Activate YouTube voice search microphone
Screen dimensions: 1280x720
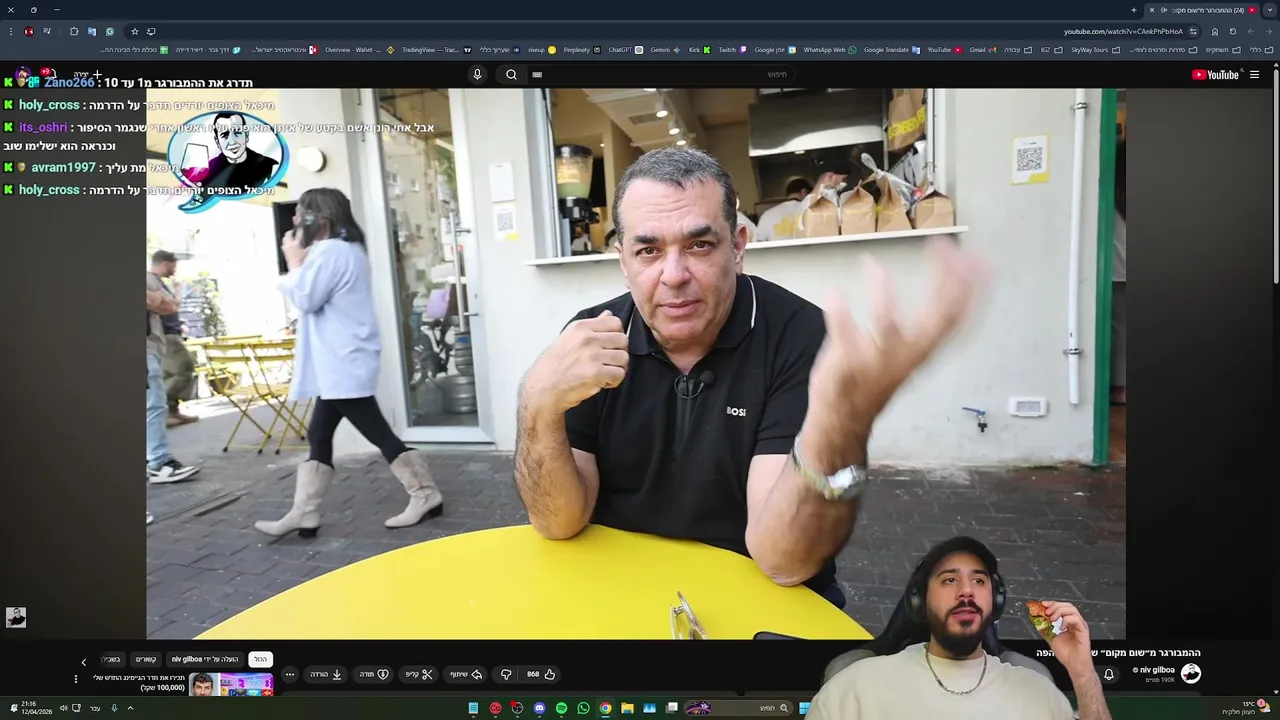tap(477, 74)
